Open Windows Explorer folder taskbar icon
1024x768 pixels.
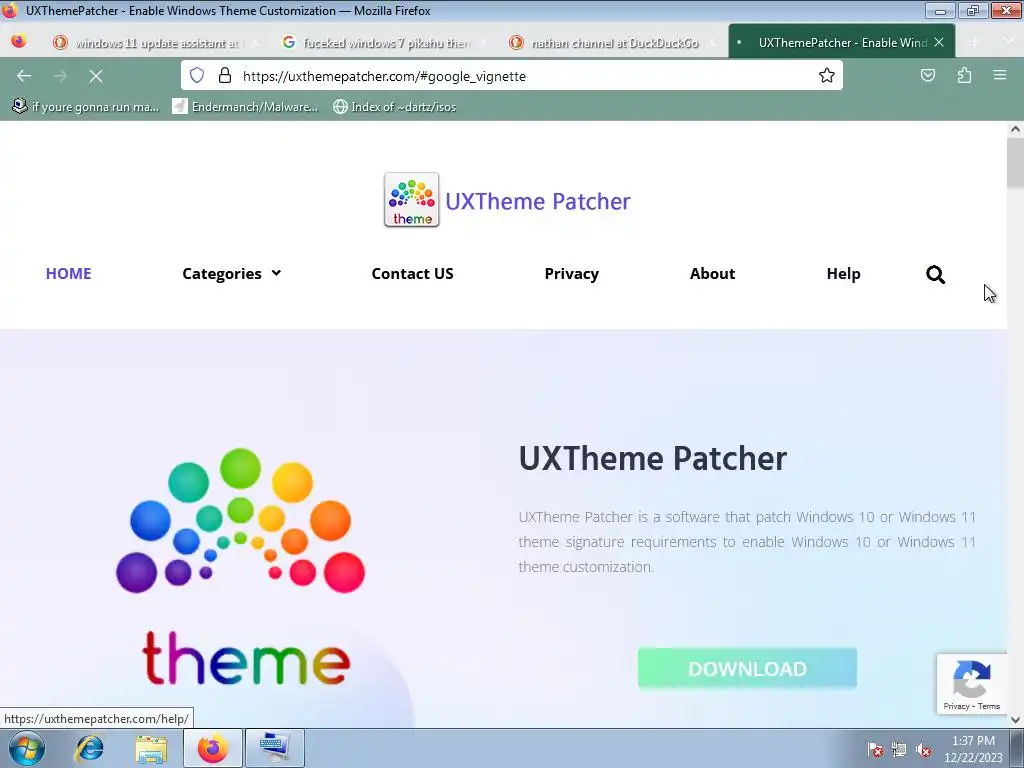tap(151, 748)
